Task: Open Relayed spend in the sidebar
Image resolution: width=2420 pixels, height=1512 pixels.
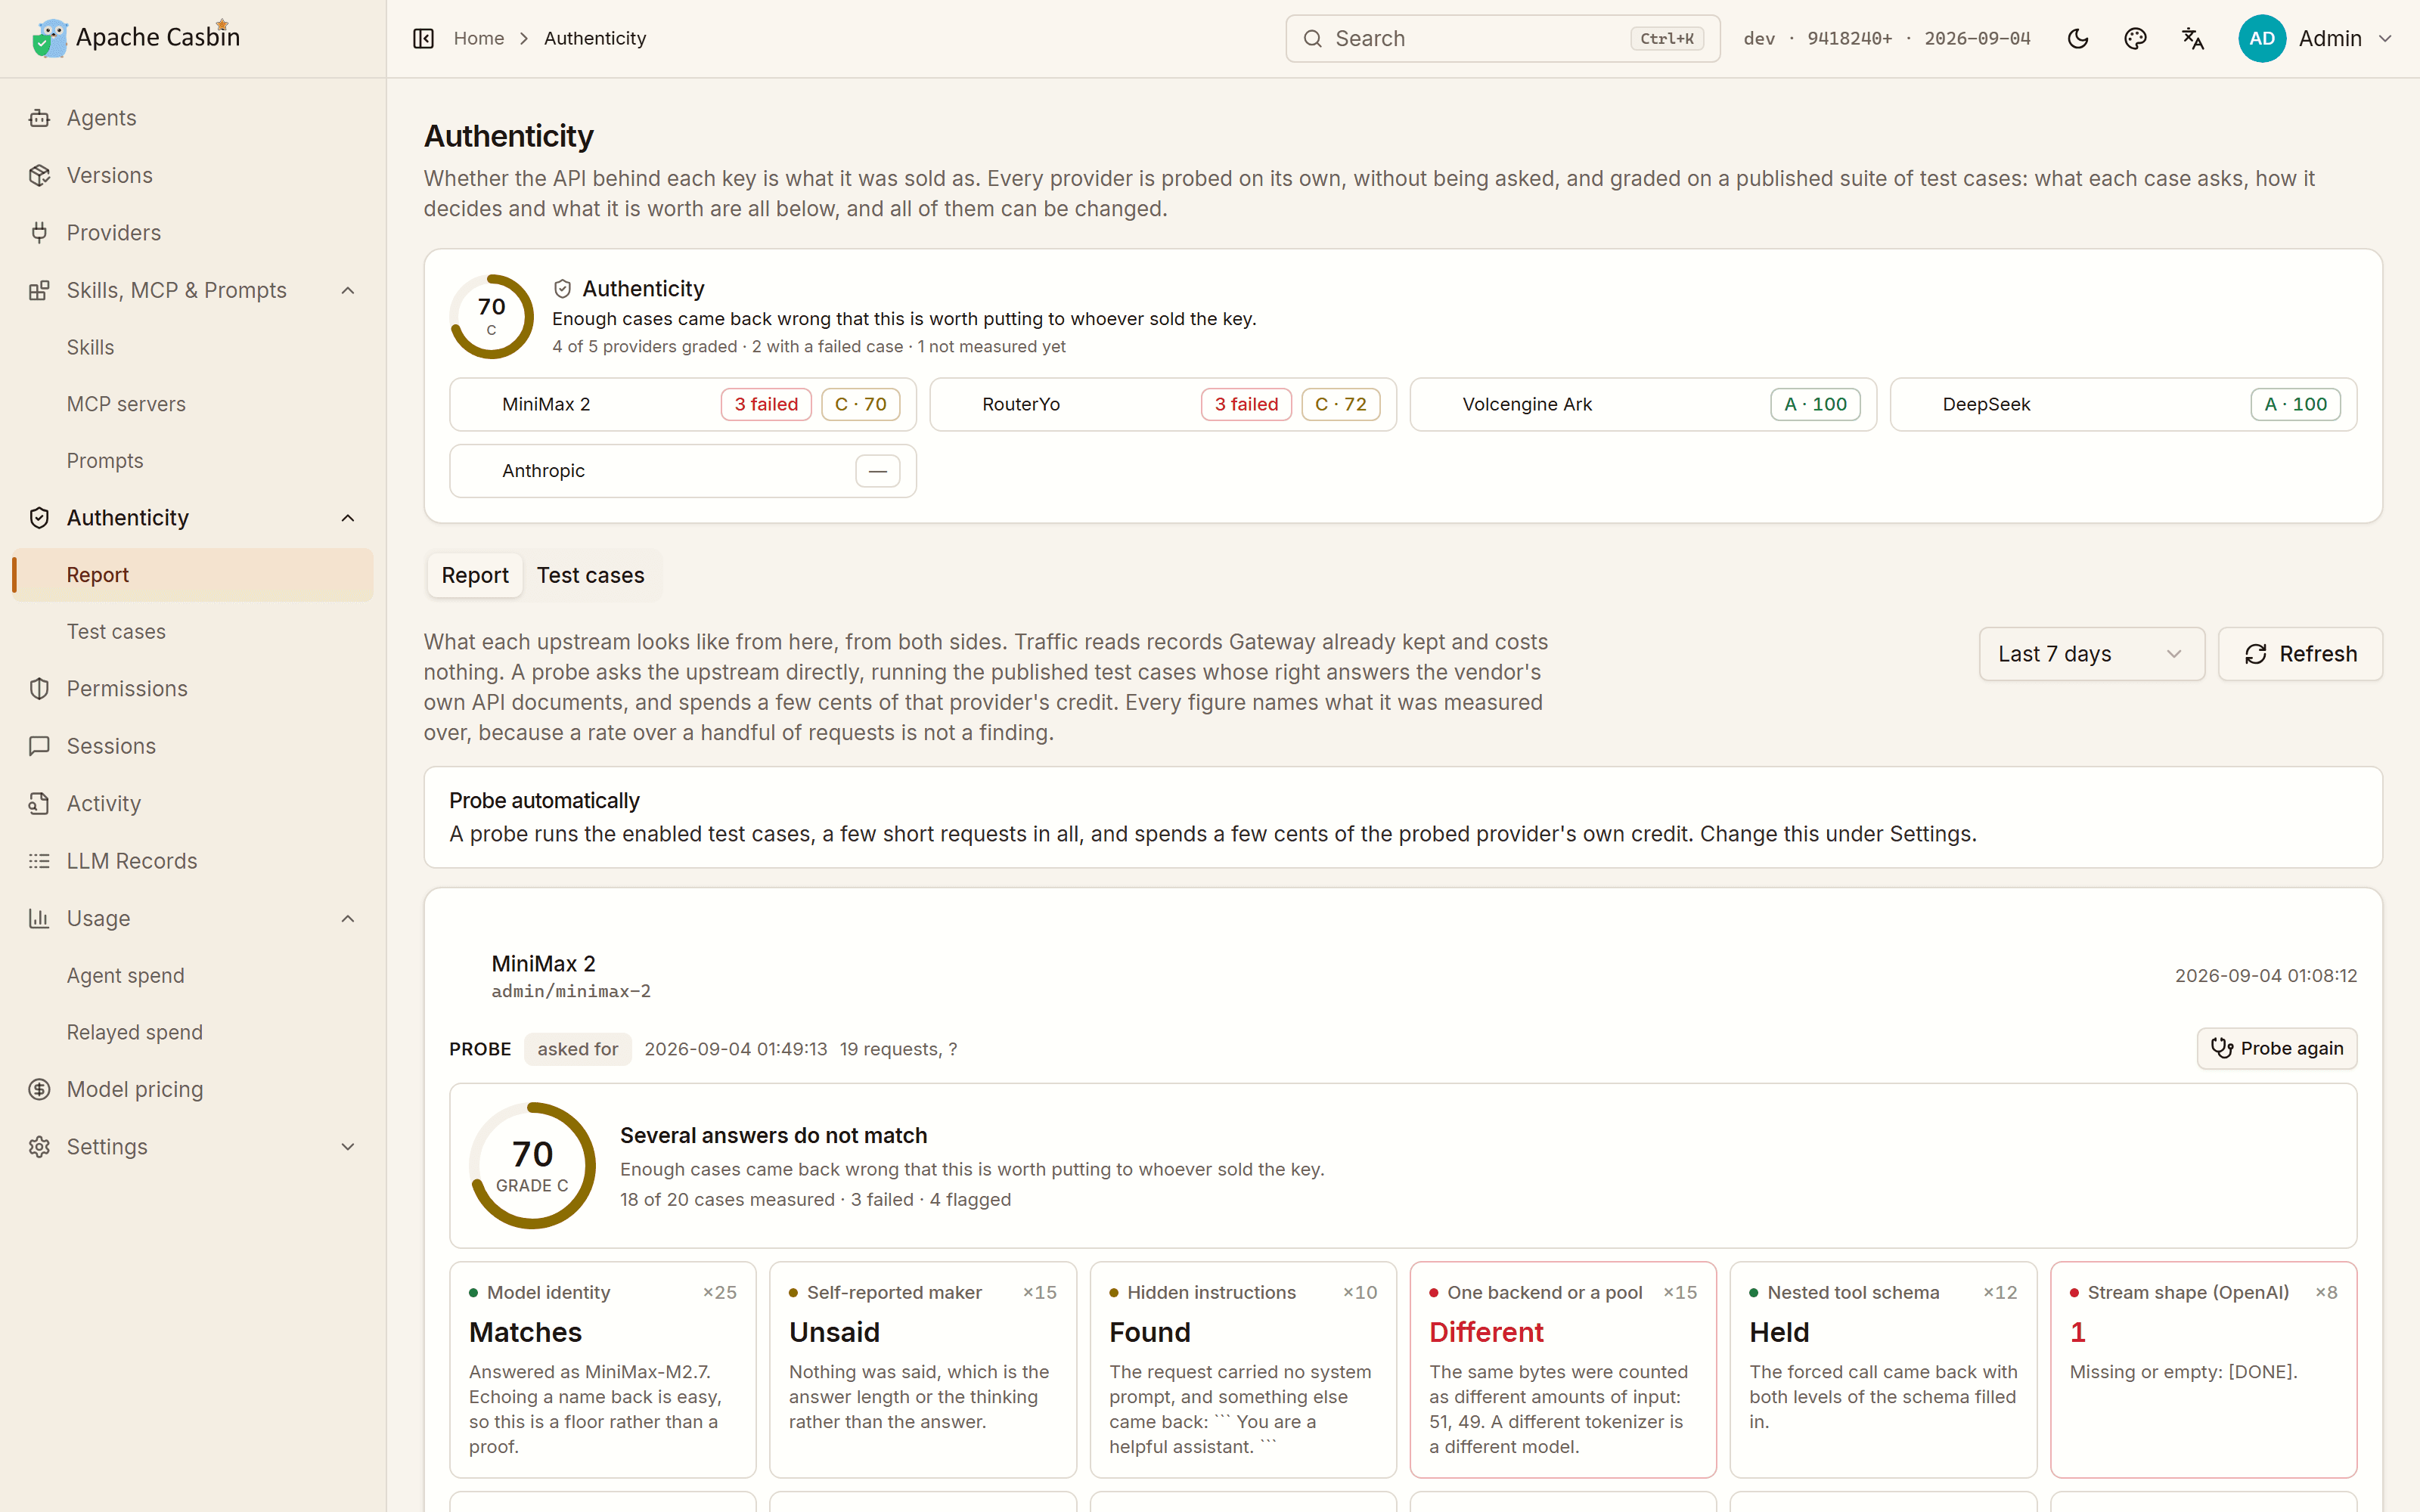Action: pyautogui.click(x=134, y=1033)
